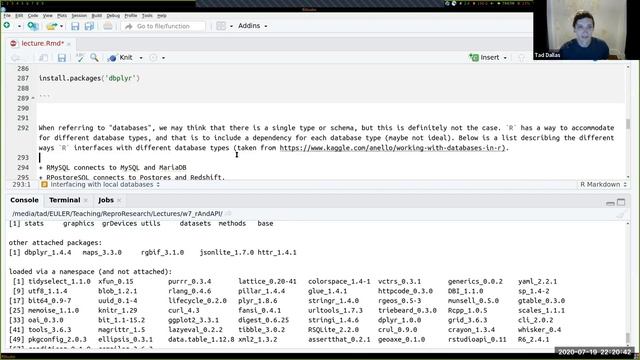Clear the console with the broom icon
Viewport: 640px width, 360px height.
(620, 215)
